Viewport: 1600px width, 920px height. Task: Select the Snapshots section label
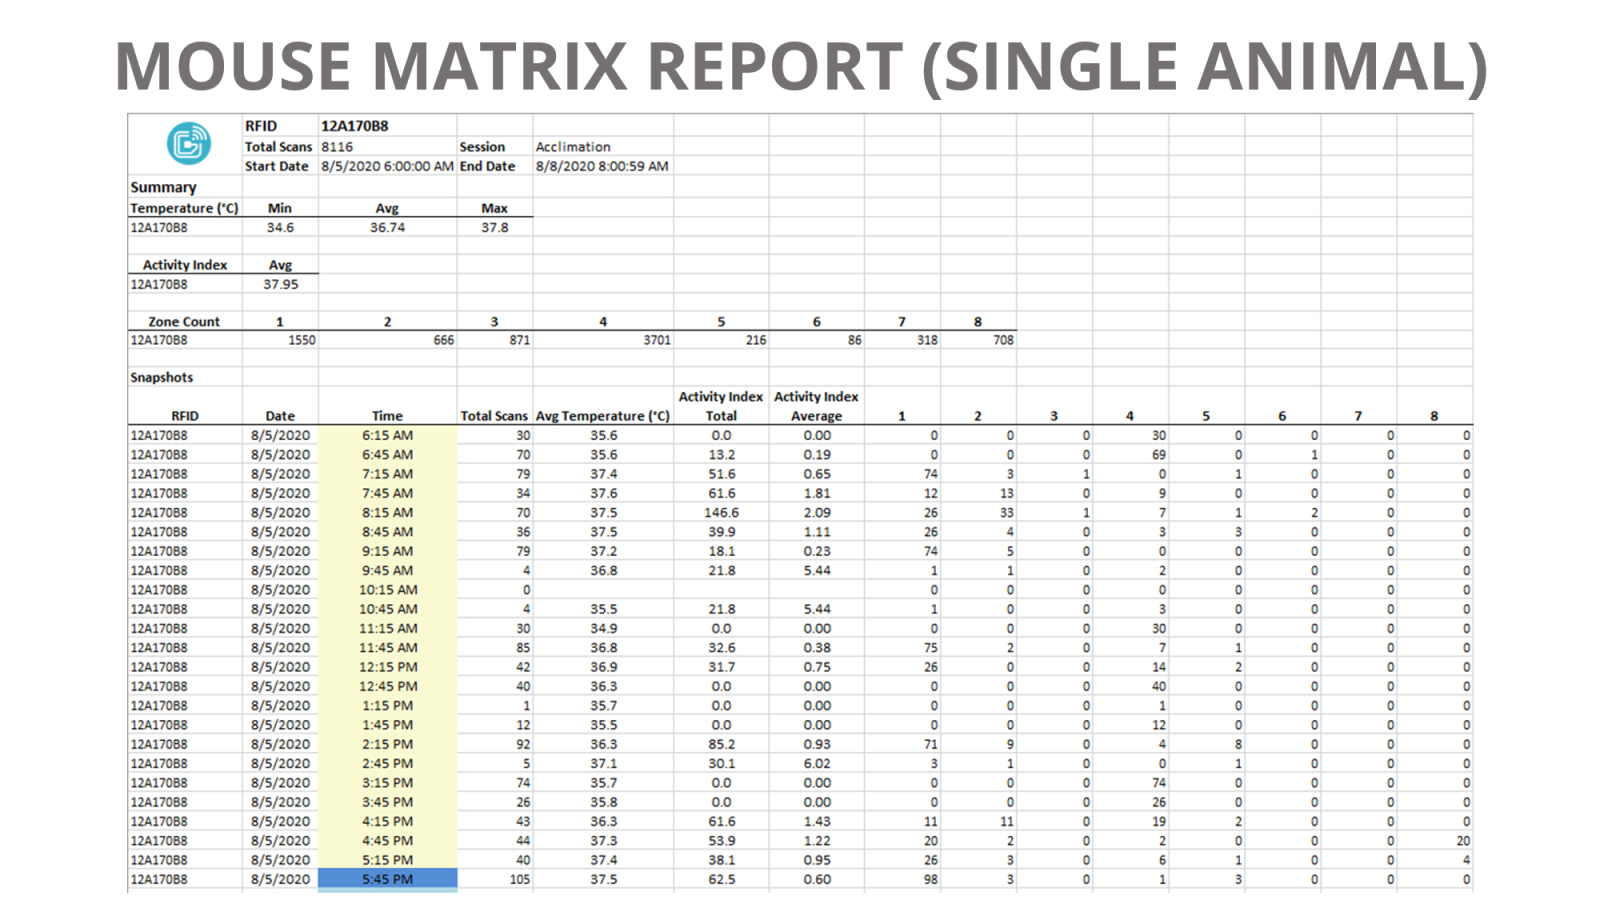162,378
